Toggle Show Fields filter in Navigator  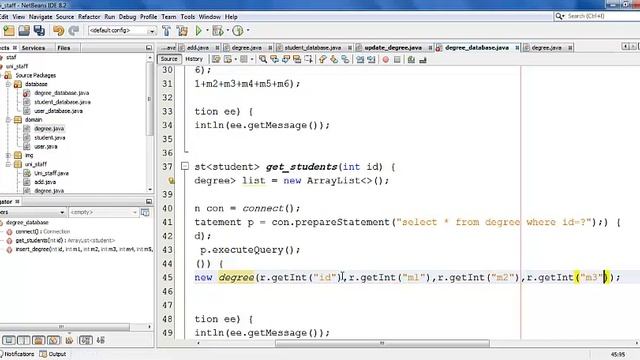(24, 340)
